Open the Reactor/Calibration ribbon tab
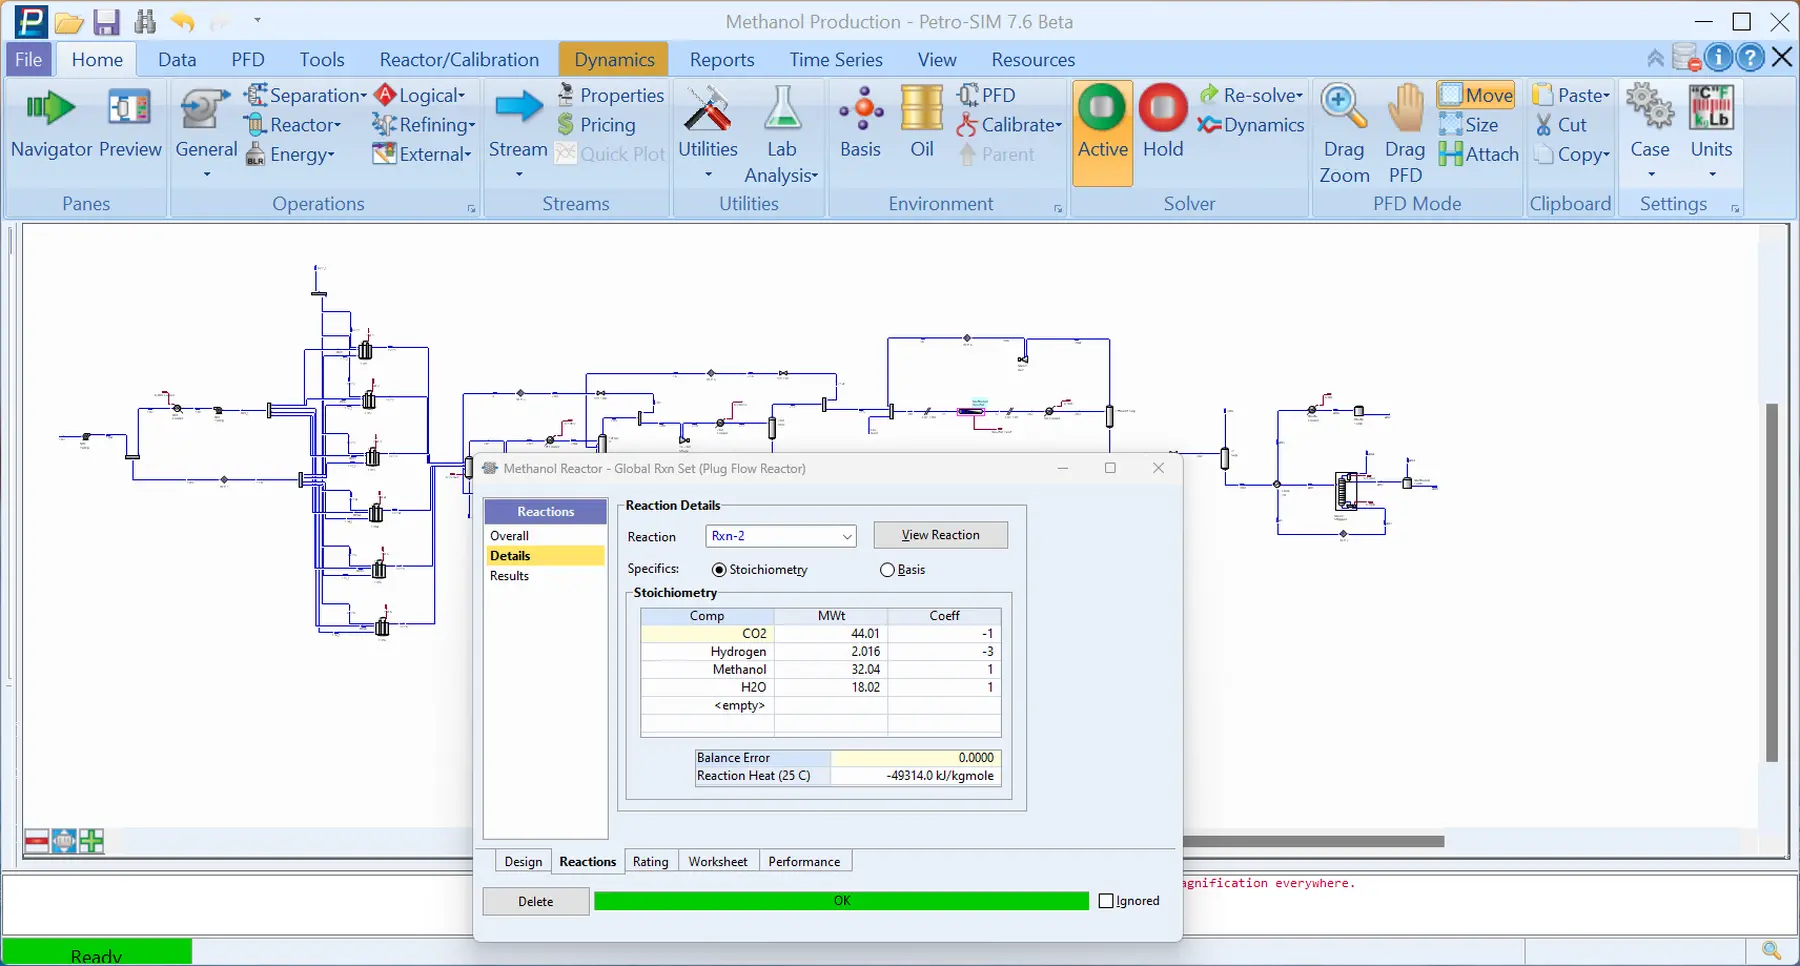This screenshot has height=966, width=1800. (459, 59)
